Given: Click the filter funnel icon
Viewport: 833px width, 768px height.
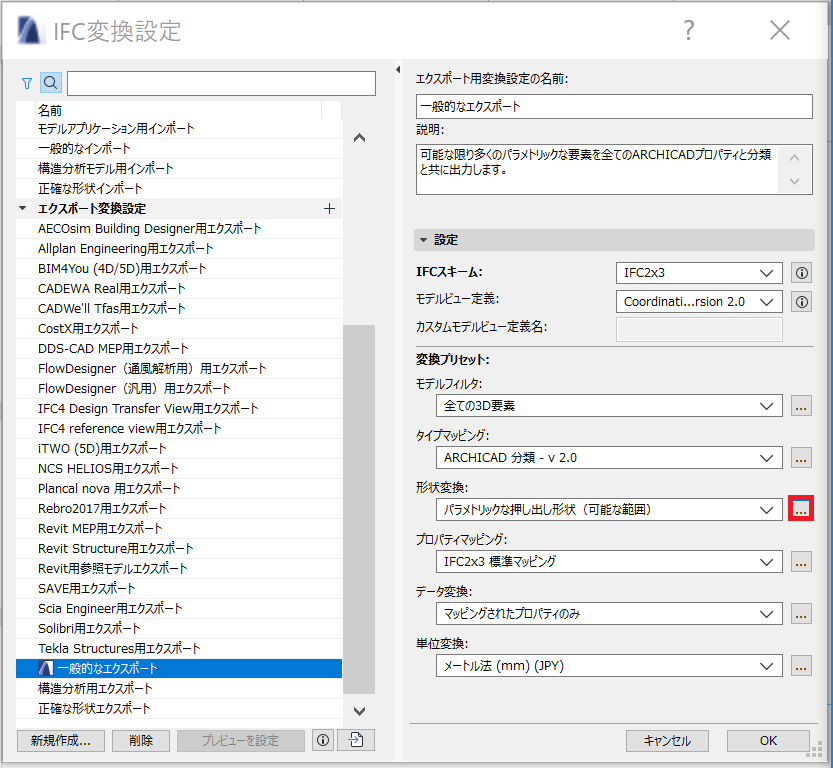Looking at the screenshot, I should click(x=27, y=83).
